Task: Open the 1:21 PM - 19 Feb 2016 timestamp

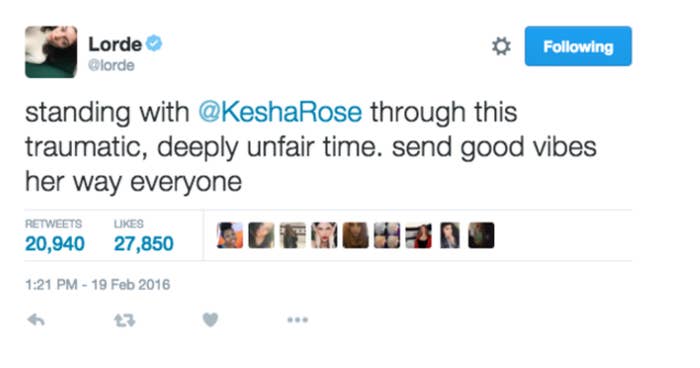Action: 98,284
